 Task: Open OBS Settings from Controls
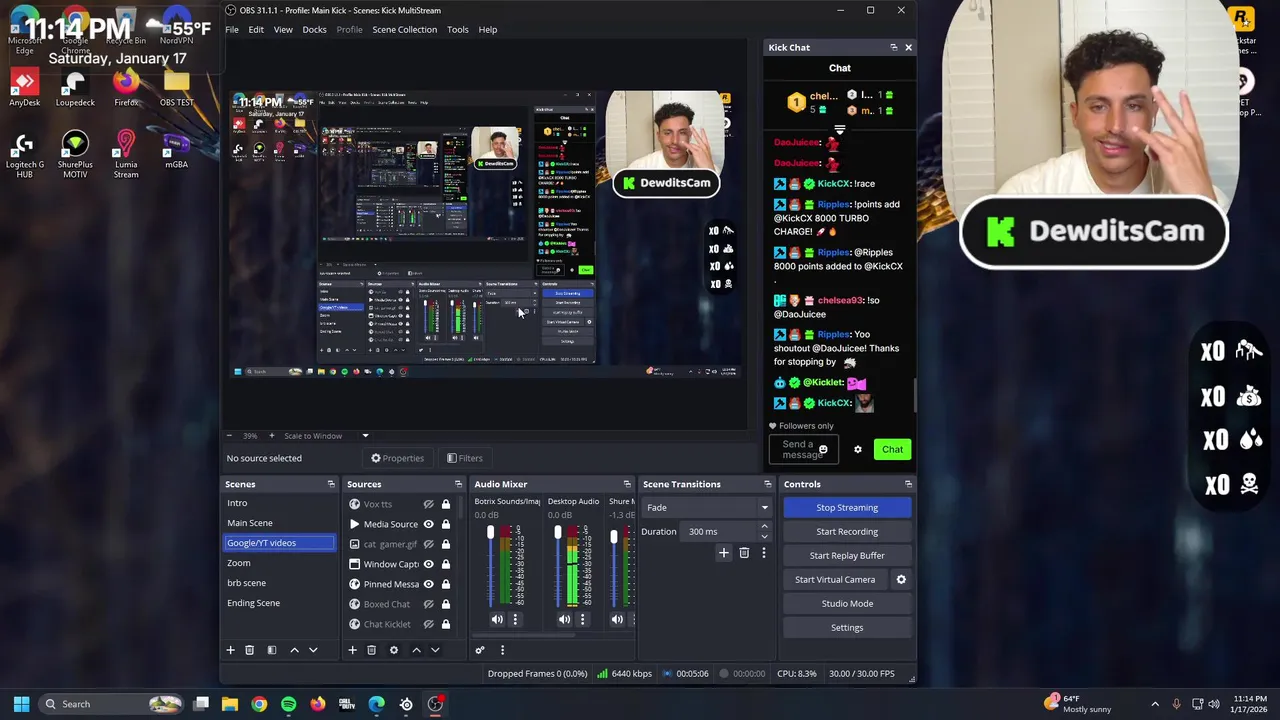click(847, 627)
